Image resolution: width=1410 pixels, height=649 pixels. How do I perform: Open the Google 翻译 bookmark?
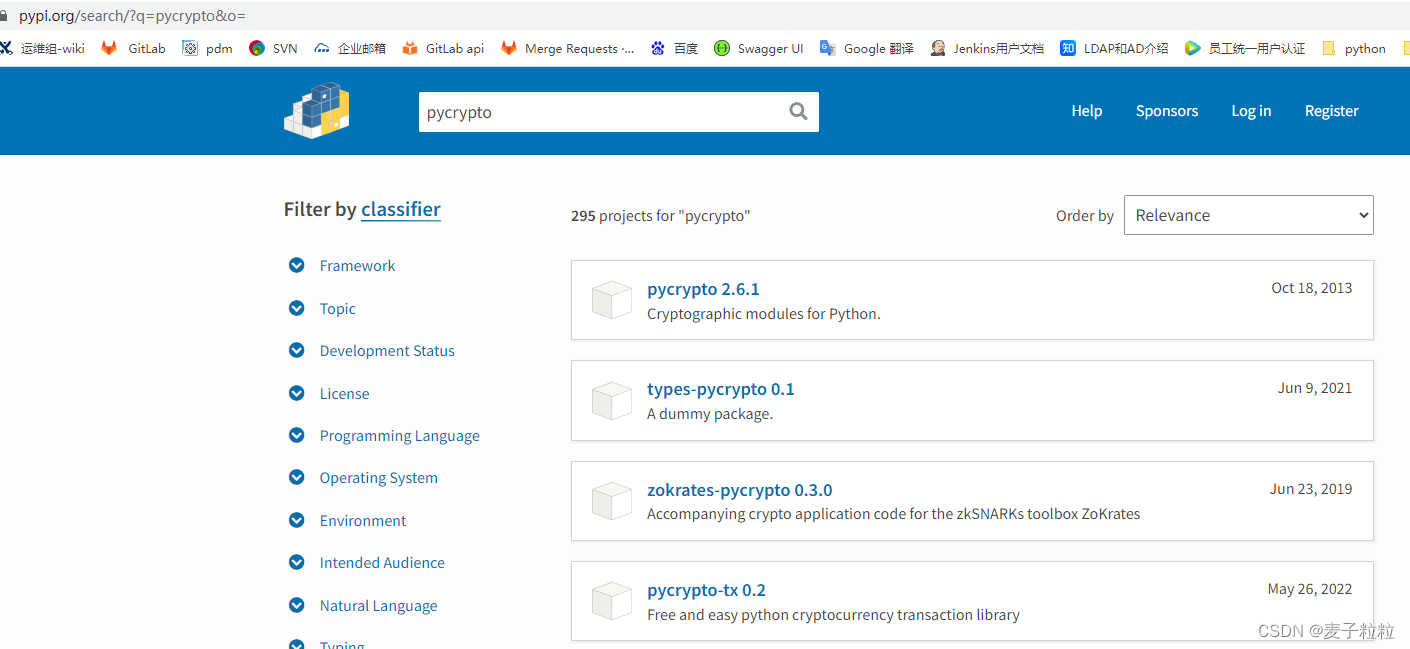(x=875, y=47)
